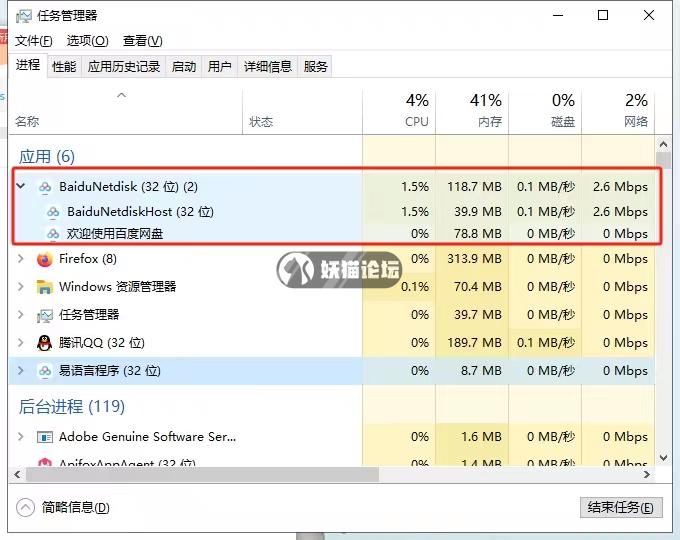Select the 欢迎使用百度网盘 process name

115,234
